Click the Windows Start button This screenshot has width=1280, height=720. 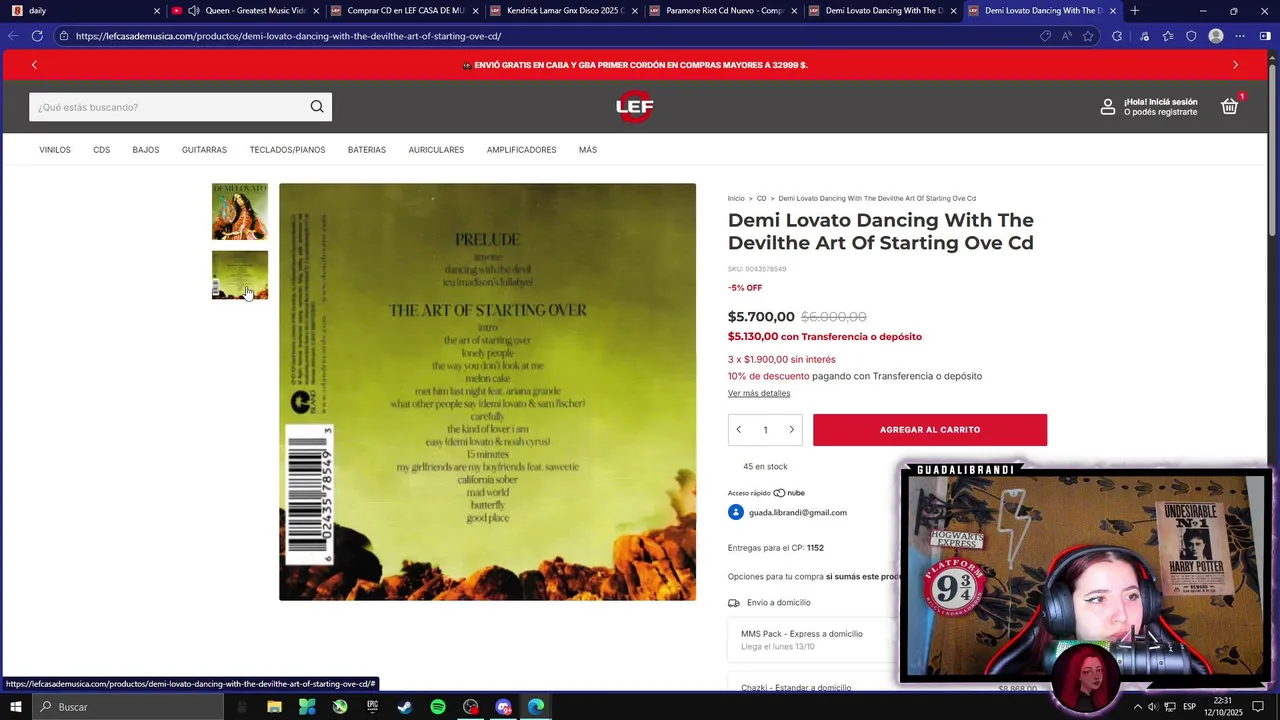[16, 707]
